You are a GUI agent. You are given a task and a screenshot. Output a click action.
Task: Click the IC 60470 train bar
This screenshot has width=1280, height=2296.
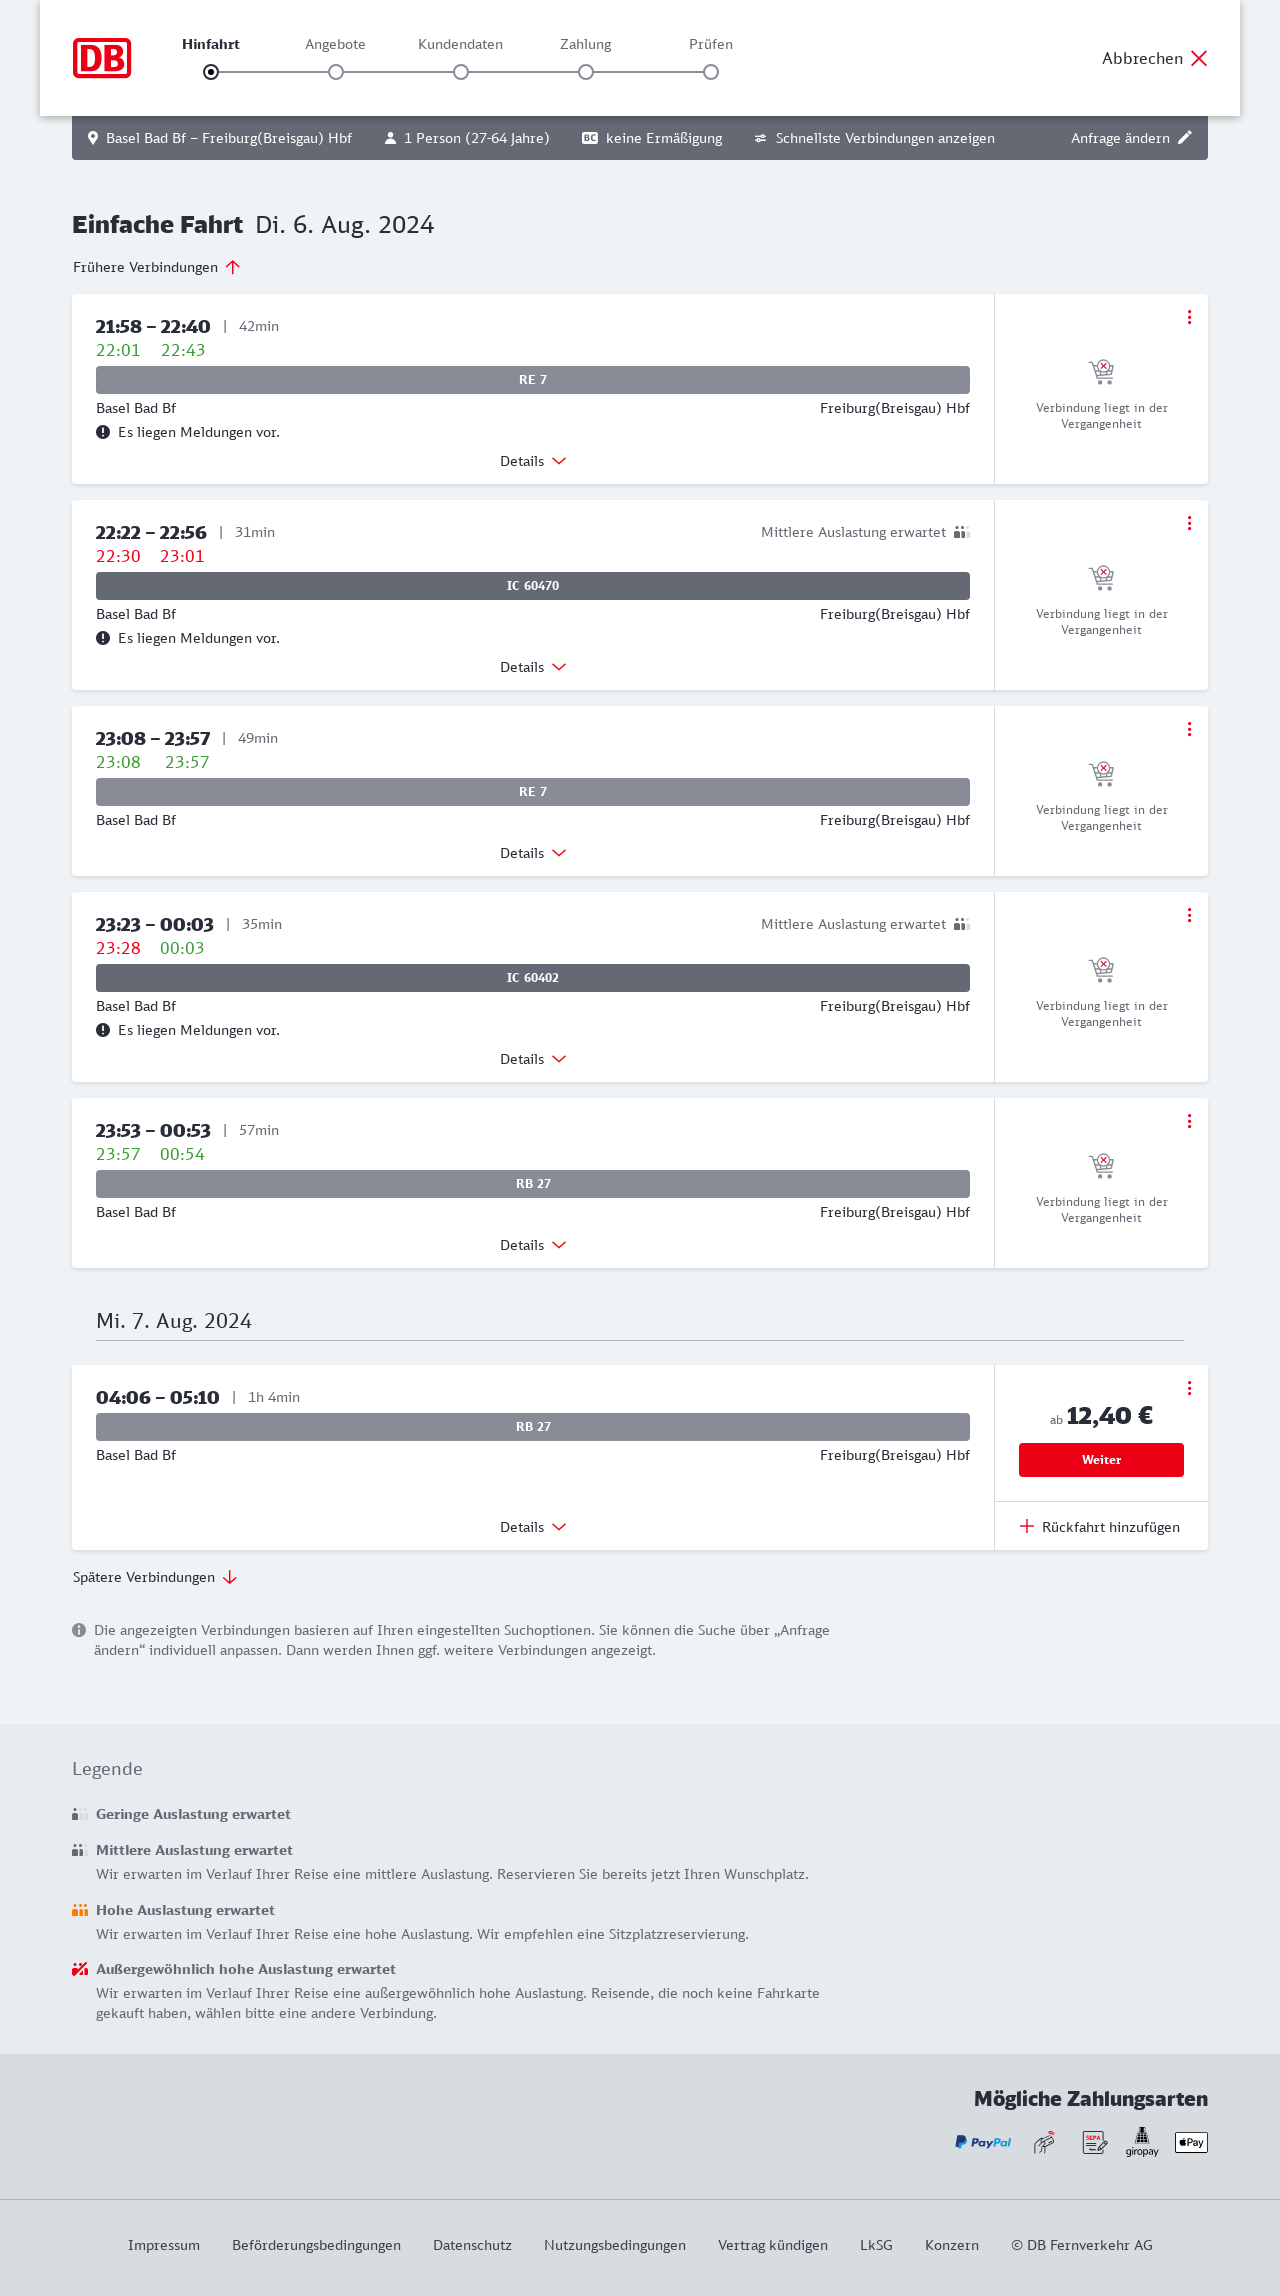tap(533, 586)
